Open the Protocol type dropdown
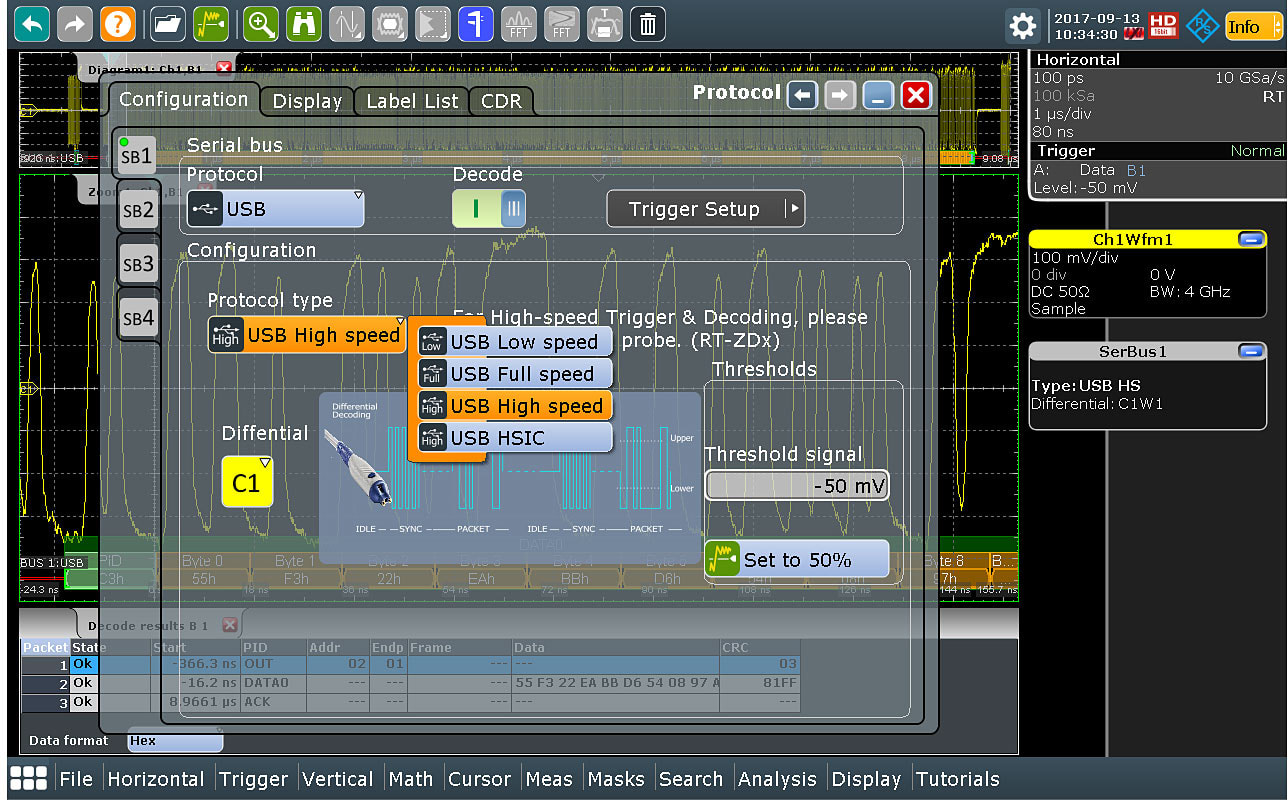Screen dimensions: 1288x800 306,335
